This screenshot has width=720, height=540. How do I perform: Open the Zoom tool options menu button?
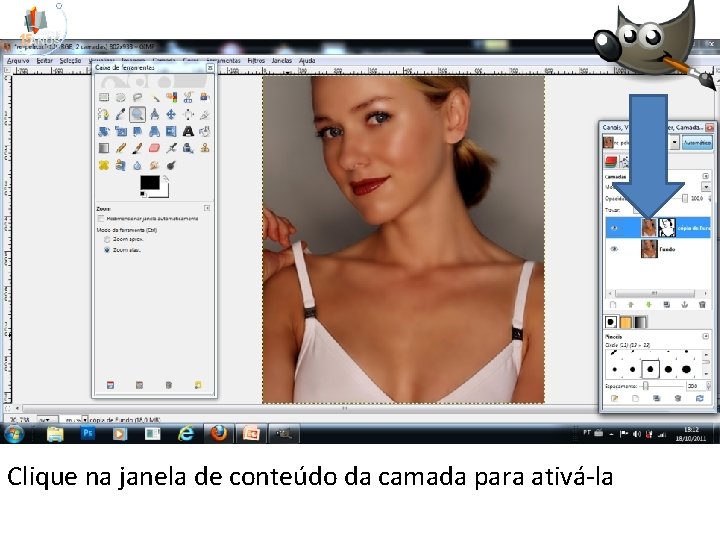click(207, 208)
